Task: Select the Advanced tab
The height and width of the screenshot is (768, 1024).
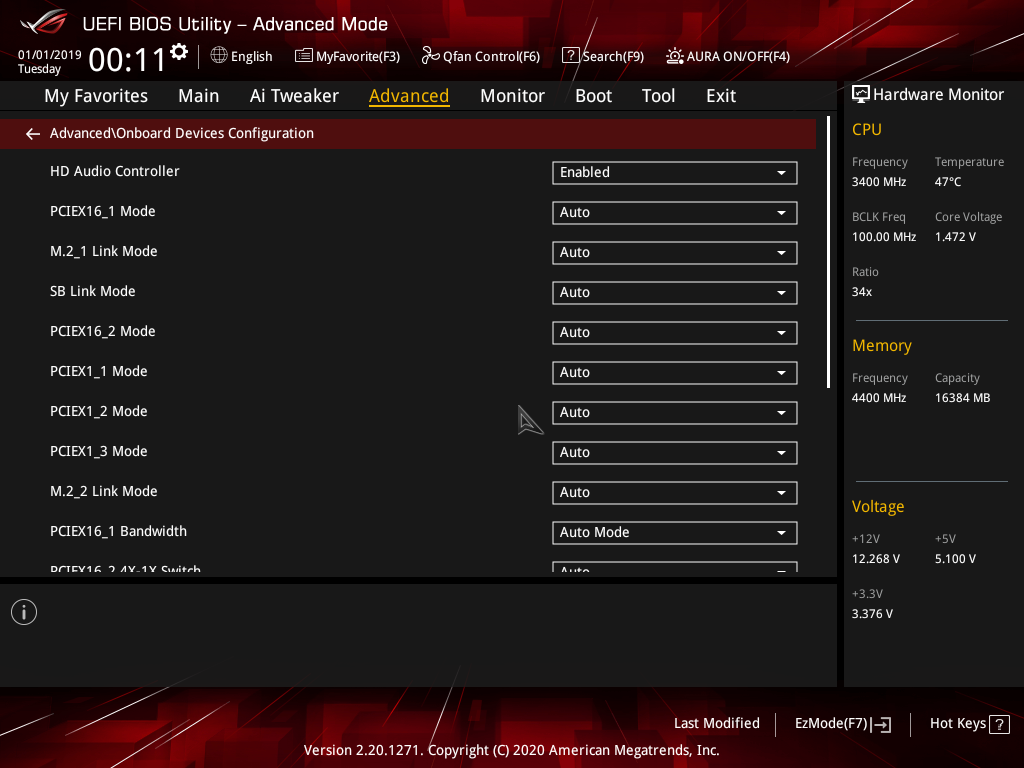Action: [409, 96]
